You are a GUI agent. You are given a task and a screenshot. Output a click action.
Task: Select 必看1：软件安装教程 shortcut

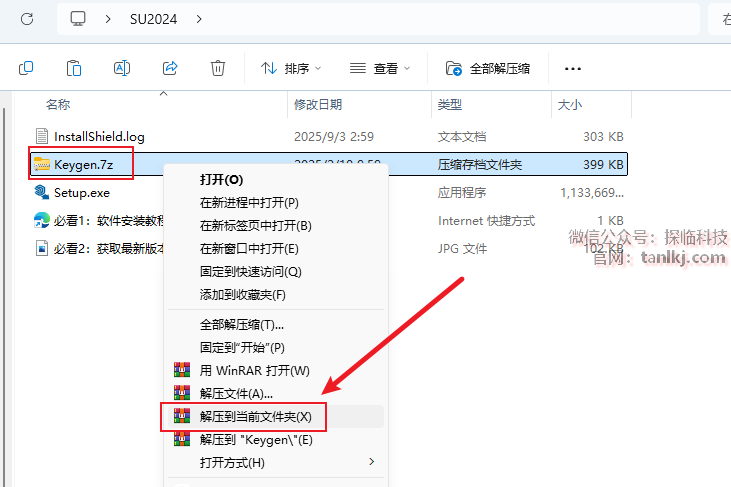point(109,220)
